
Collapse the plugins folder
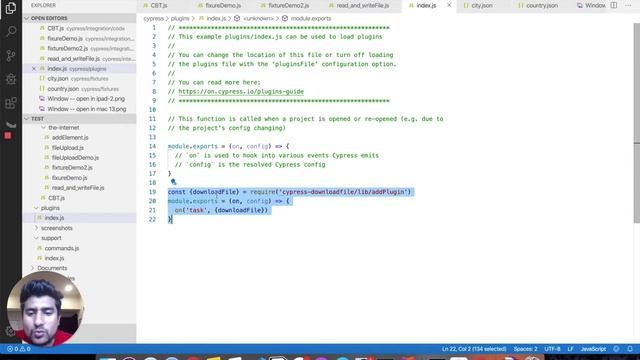tap(50, 208)
